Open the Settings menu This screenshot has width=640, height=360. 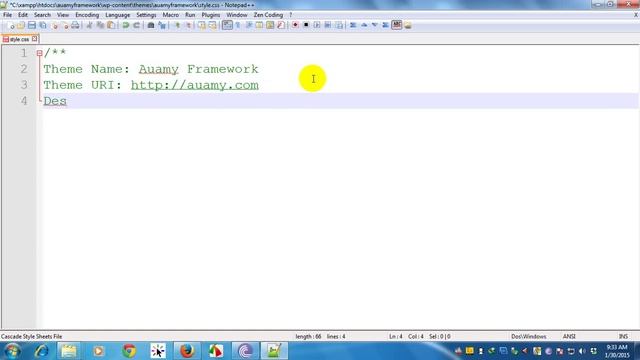(x=146, y=15)
